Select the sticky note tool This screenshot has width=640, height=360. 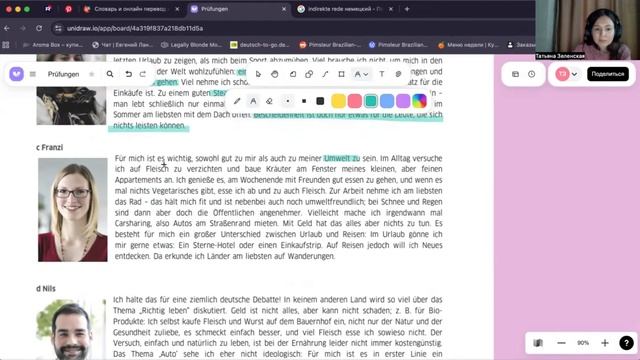(293, 74)
